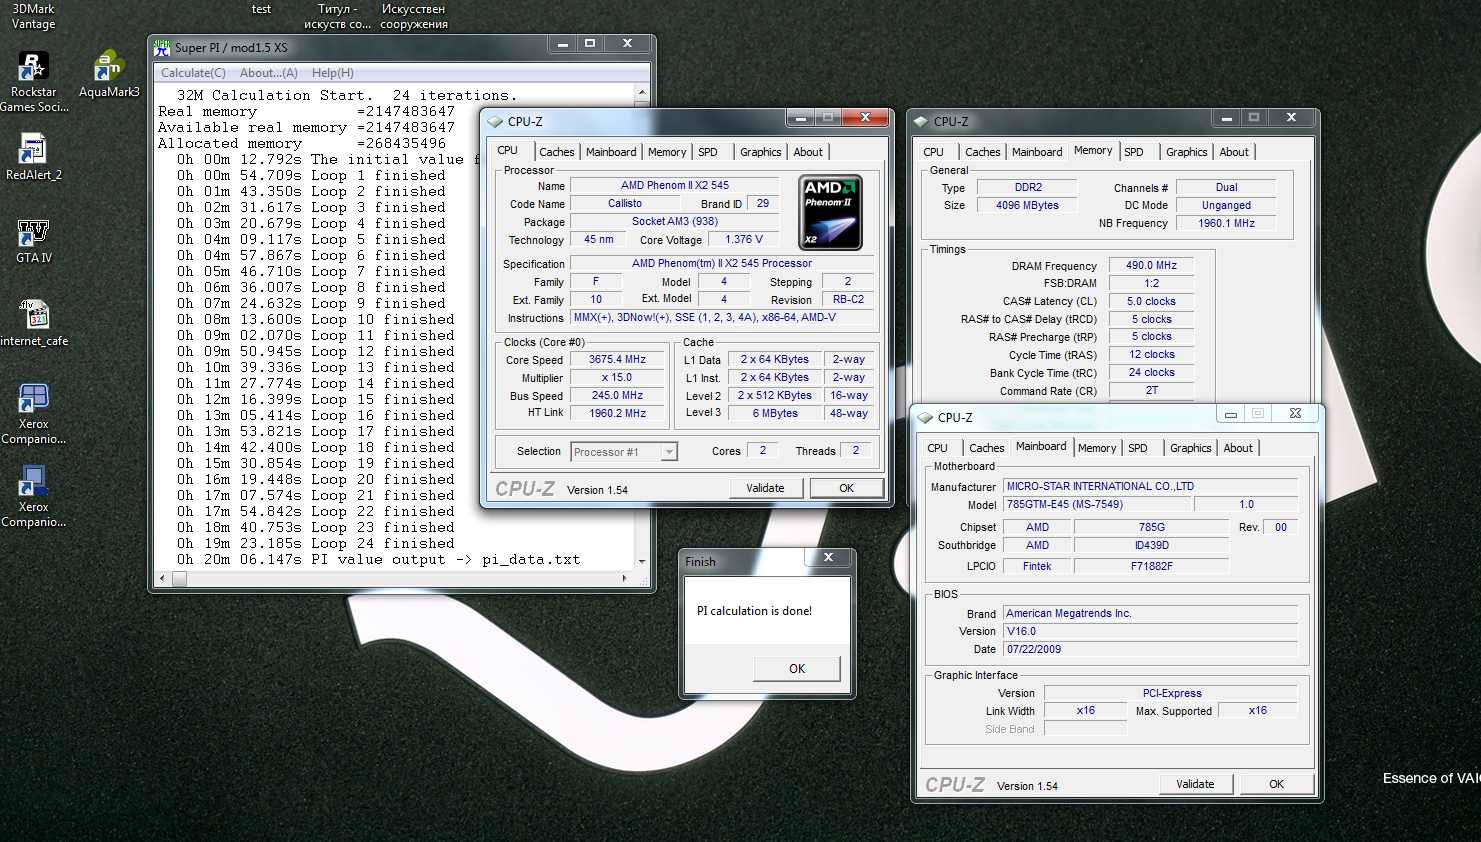The height and width of the screenshot is (842, 1481).
Task: Click the Core Speed 3675.4 MHz field
Action: 617,360
